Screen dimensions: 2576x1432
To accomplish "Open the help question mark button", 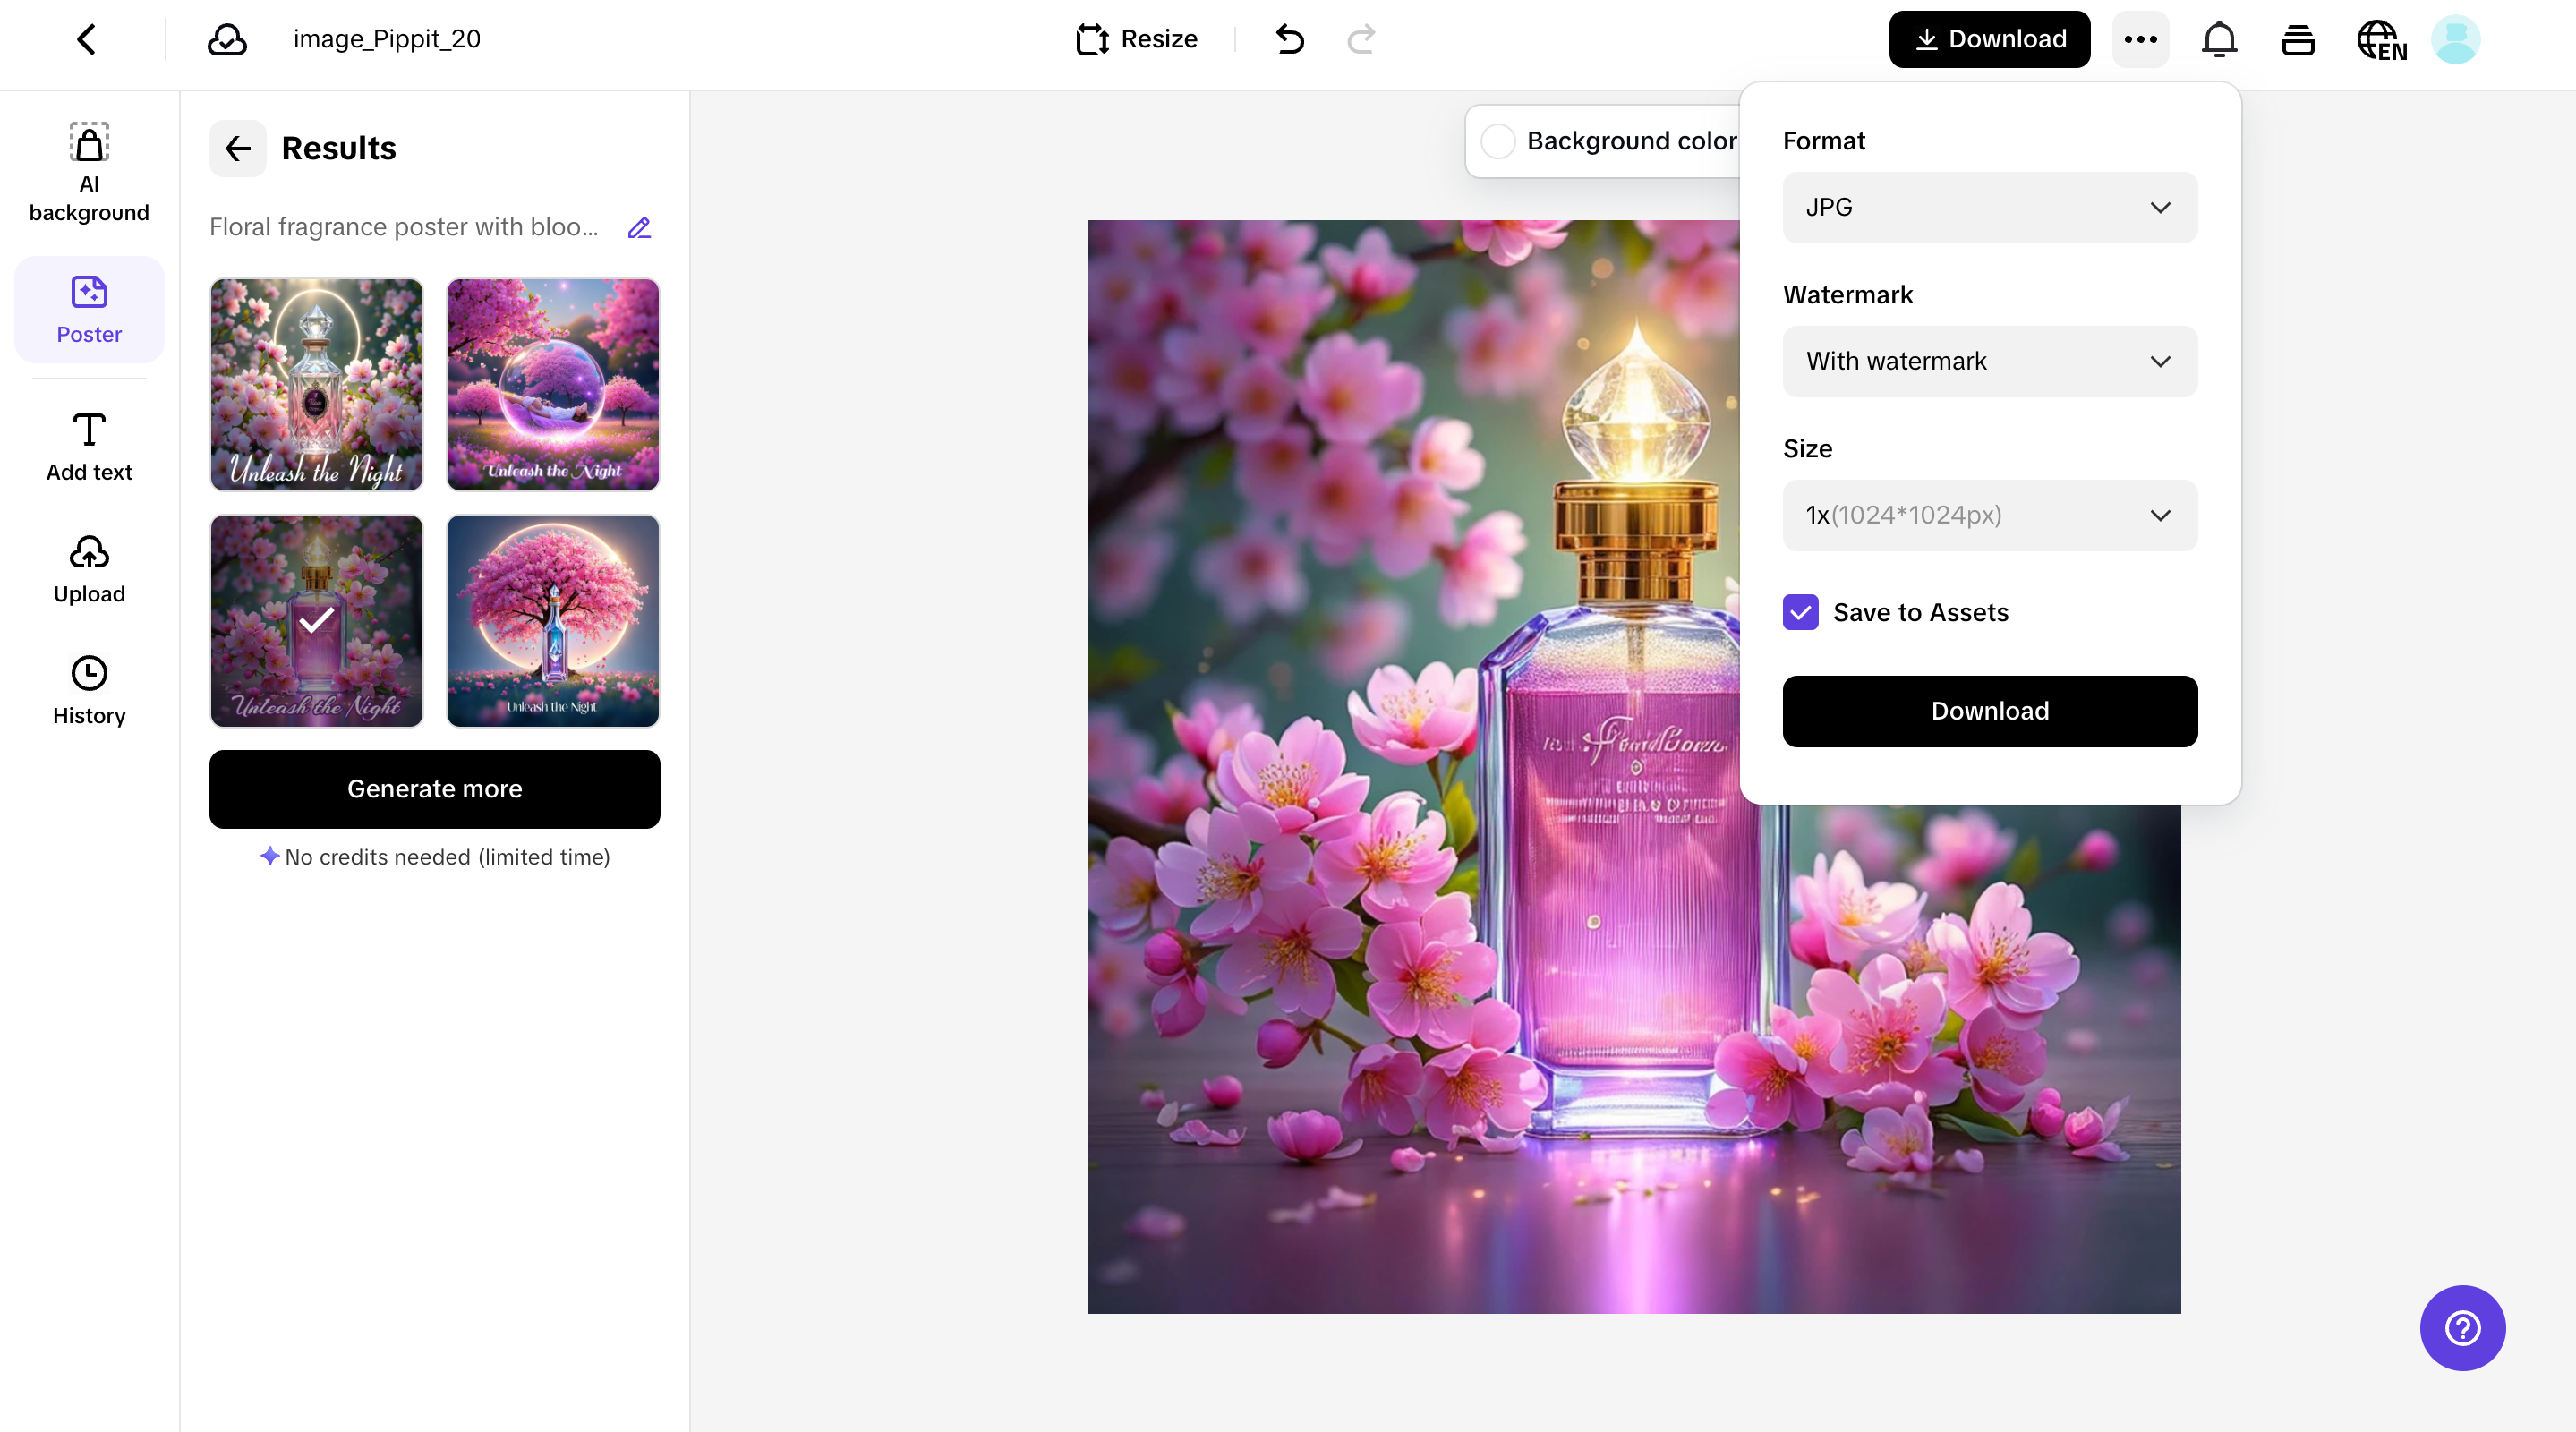I will [x=2462, y=1328].
